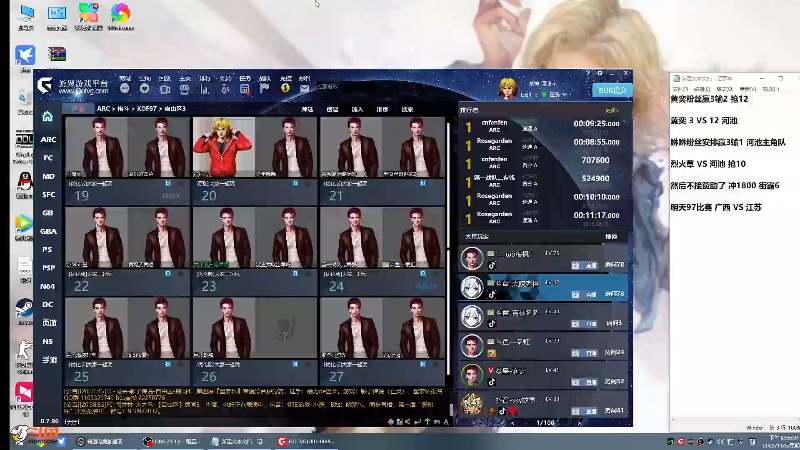800x450 pixels.
Task: Select N64 platform in sidebar
Action: point(48,286)
